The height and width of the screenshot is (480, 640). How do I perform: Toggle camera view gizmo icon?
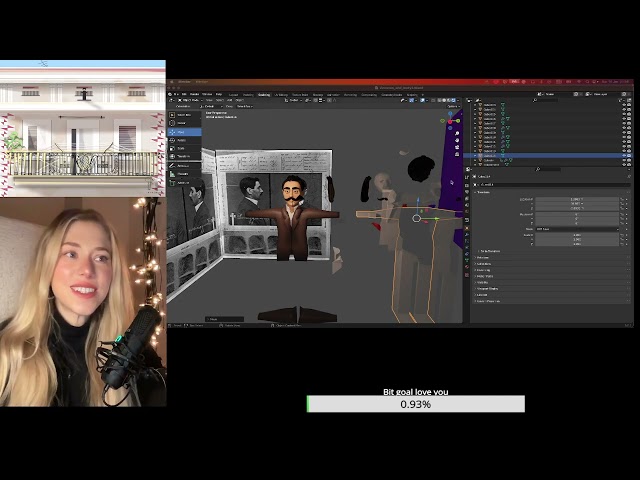pos(457,147)
